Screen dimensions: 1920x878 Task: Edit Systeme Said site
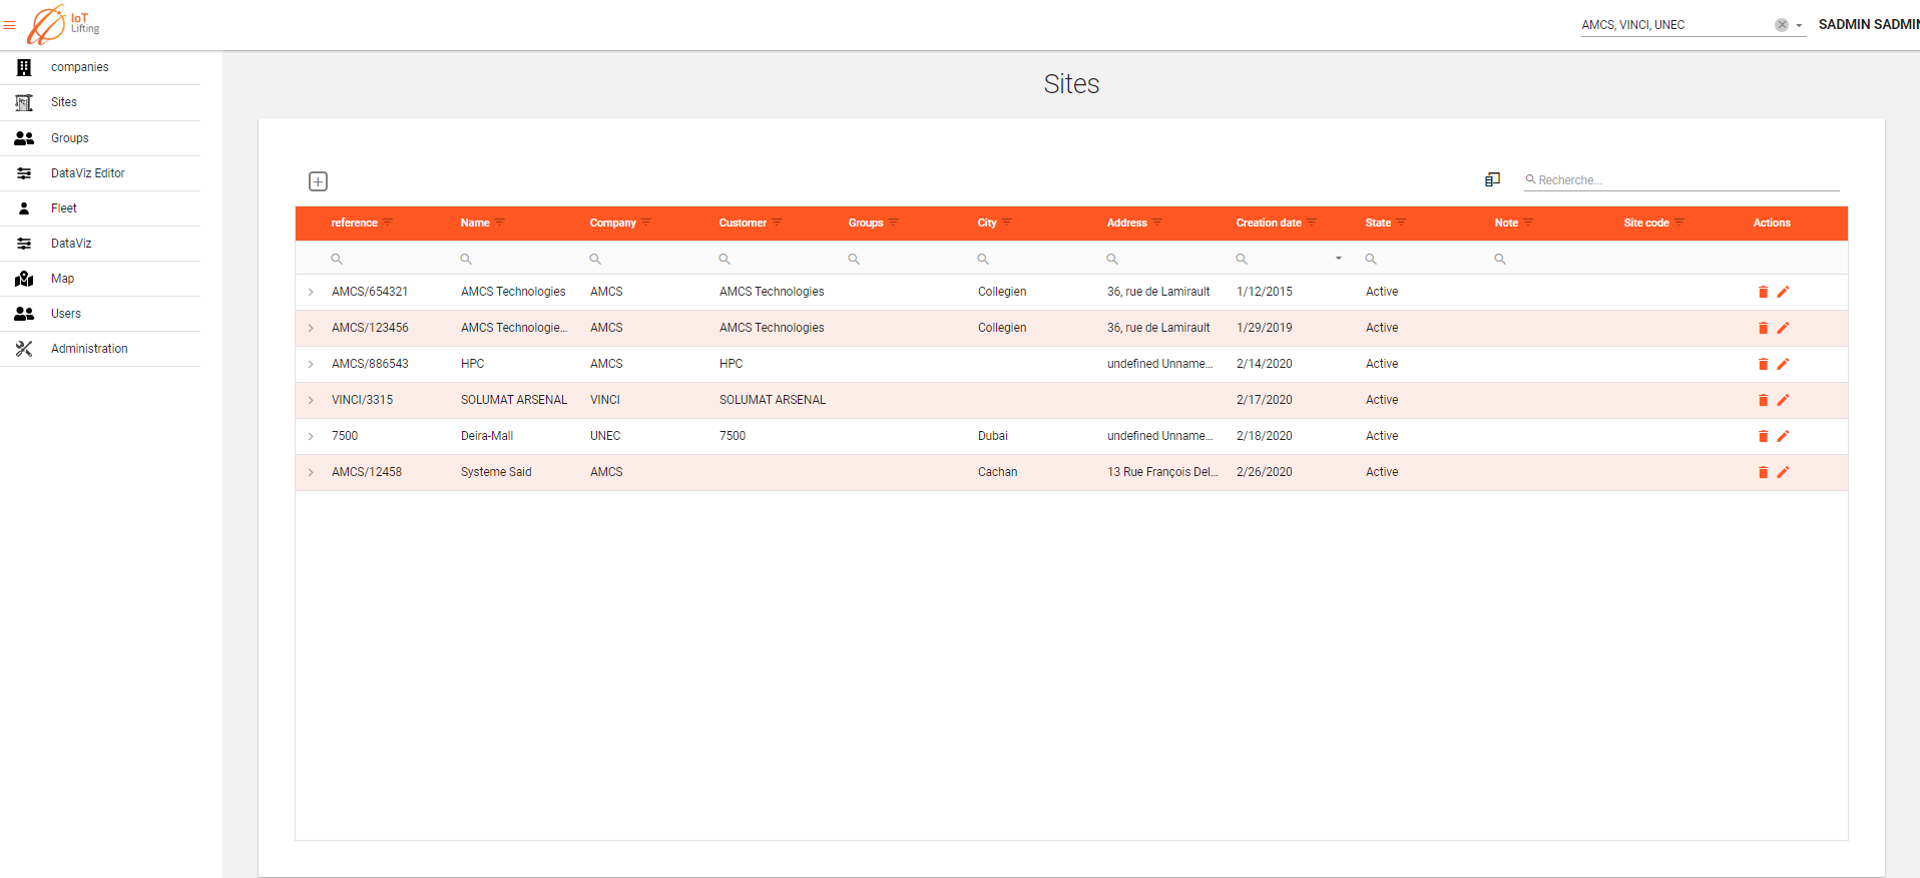pyautogui.click(x=1783, y=472)
